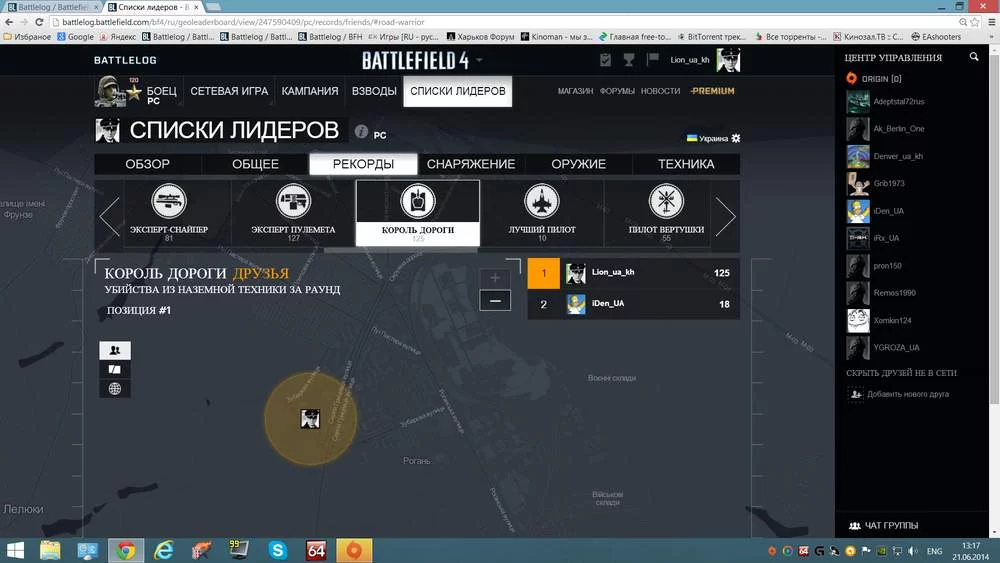Go to Новости link
This screenshot has width=1000, height=563.
click(x=660, y=91)
